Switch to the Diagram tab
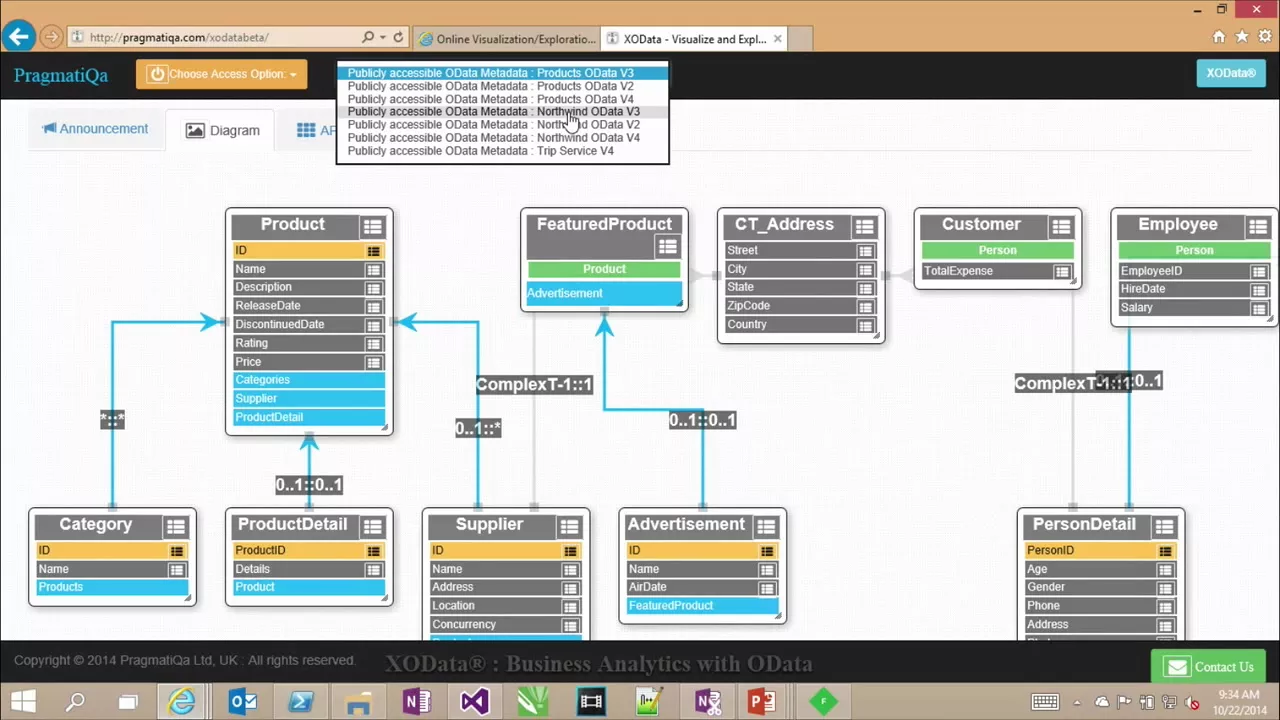This screenshot has height=720, width=1280. (x=222, y=130)
